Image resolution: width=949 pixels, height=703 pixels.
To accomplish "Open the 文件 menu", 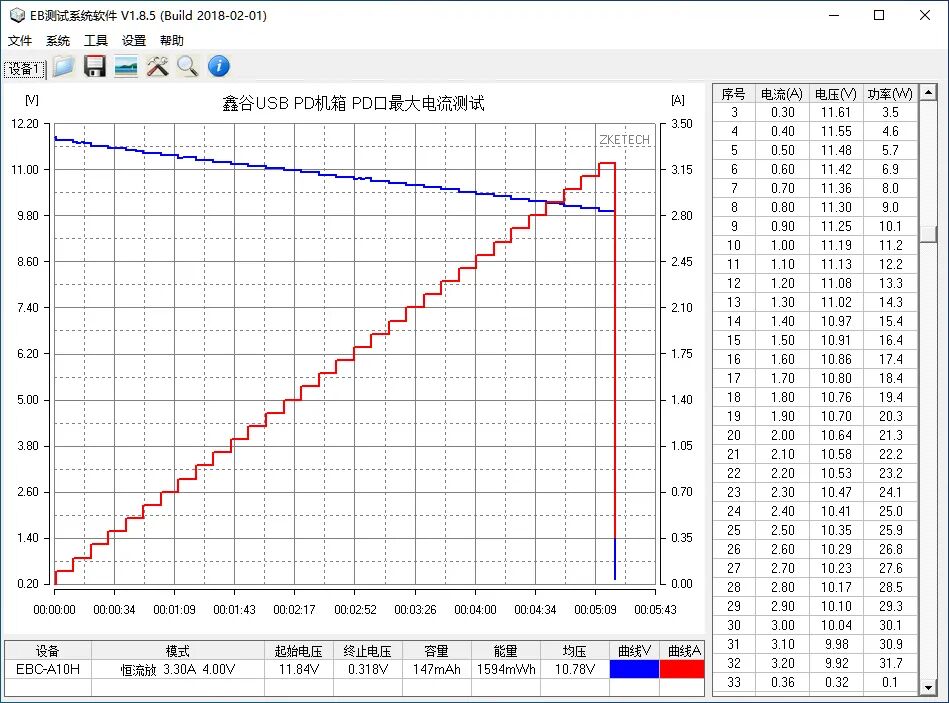I will (19, 41).
